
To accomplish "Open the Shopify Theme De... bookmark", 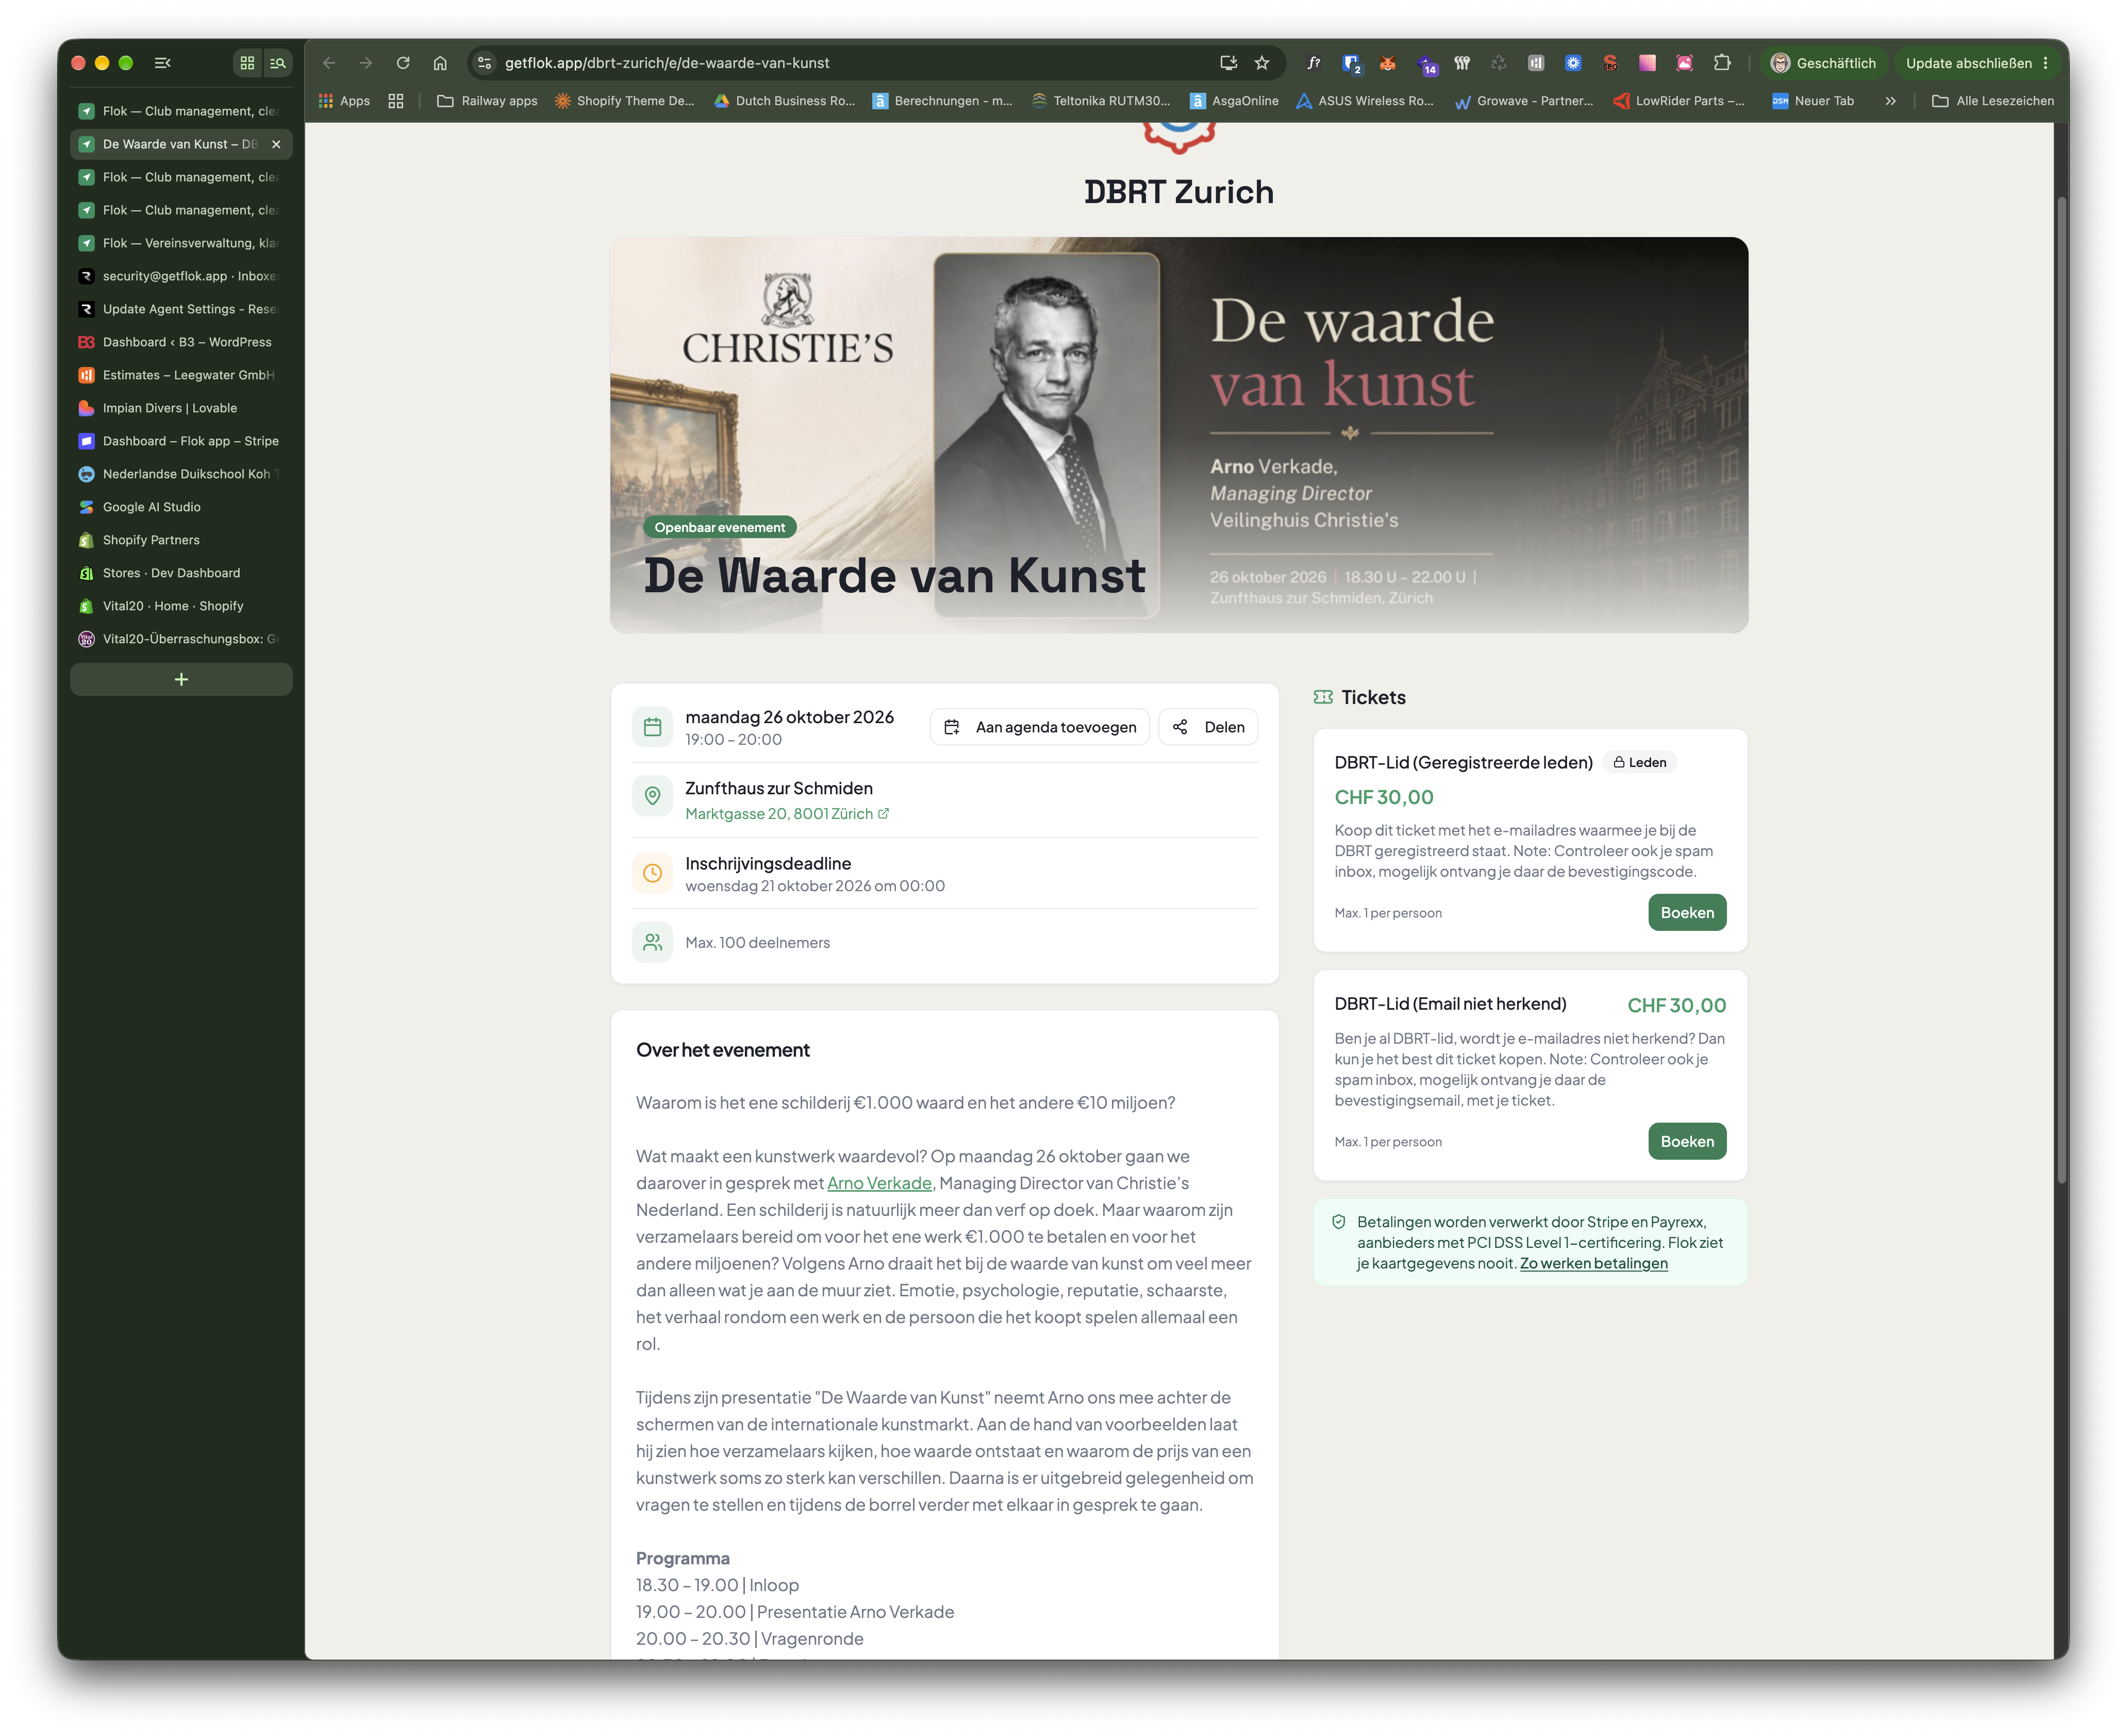I will tap(624, 101).
